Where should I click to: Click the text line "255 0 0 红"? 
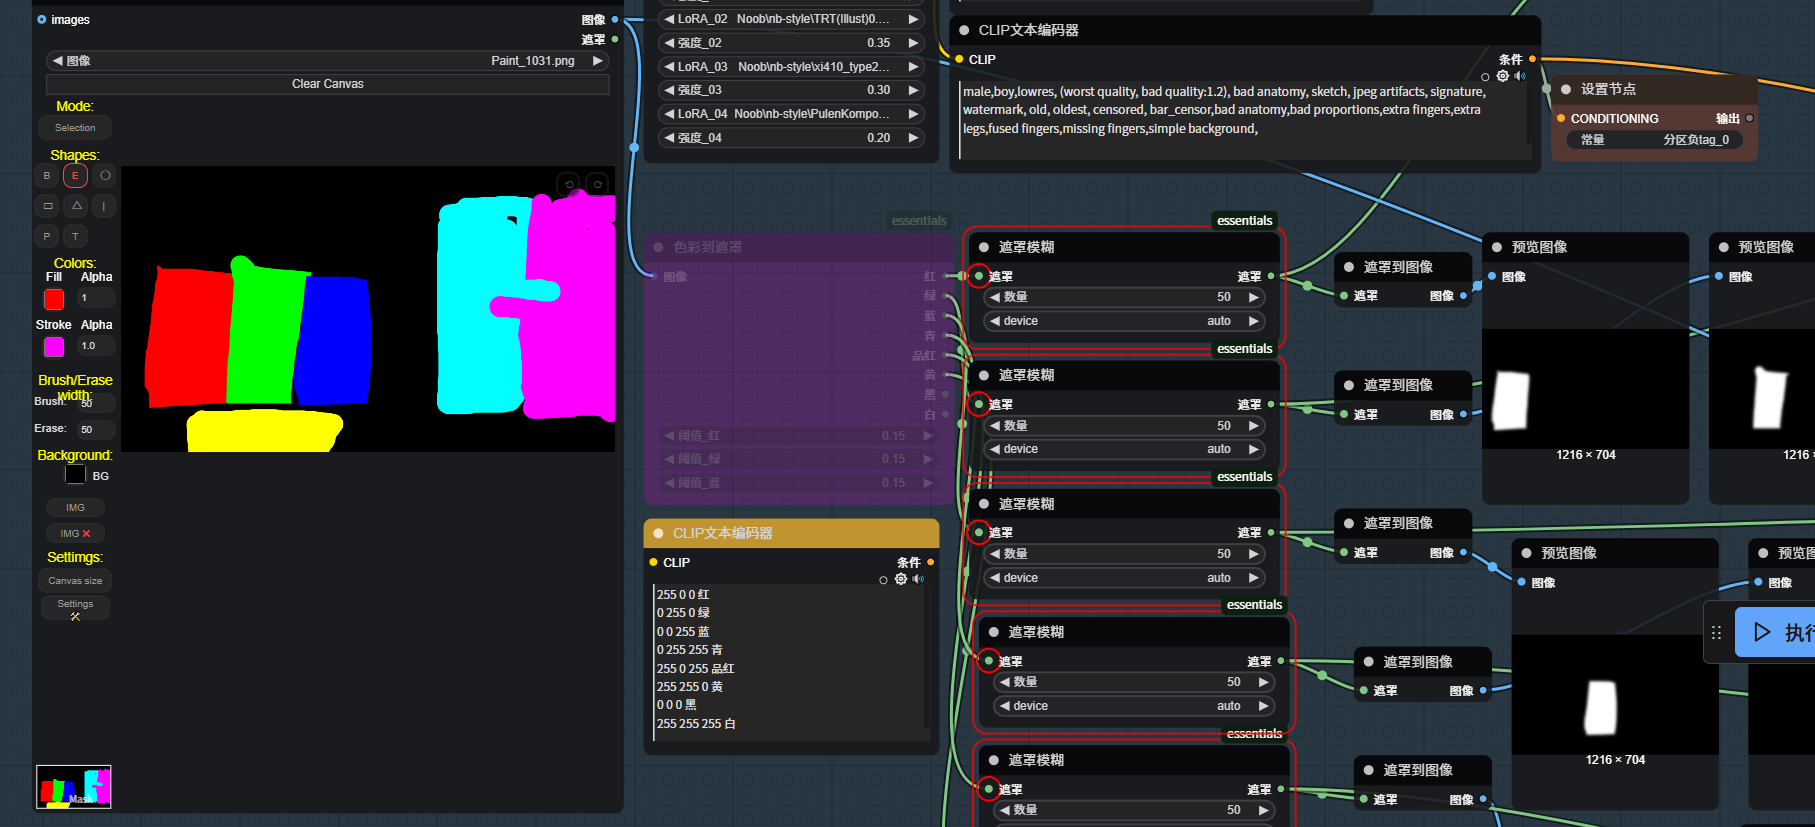pos(683,595)
